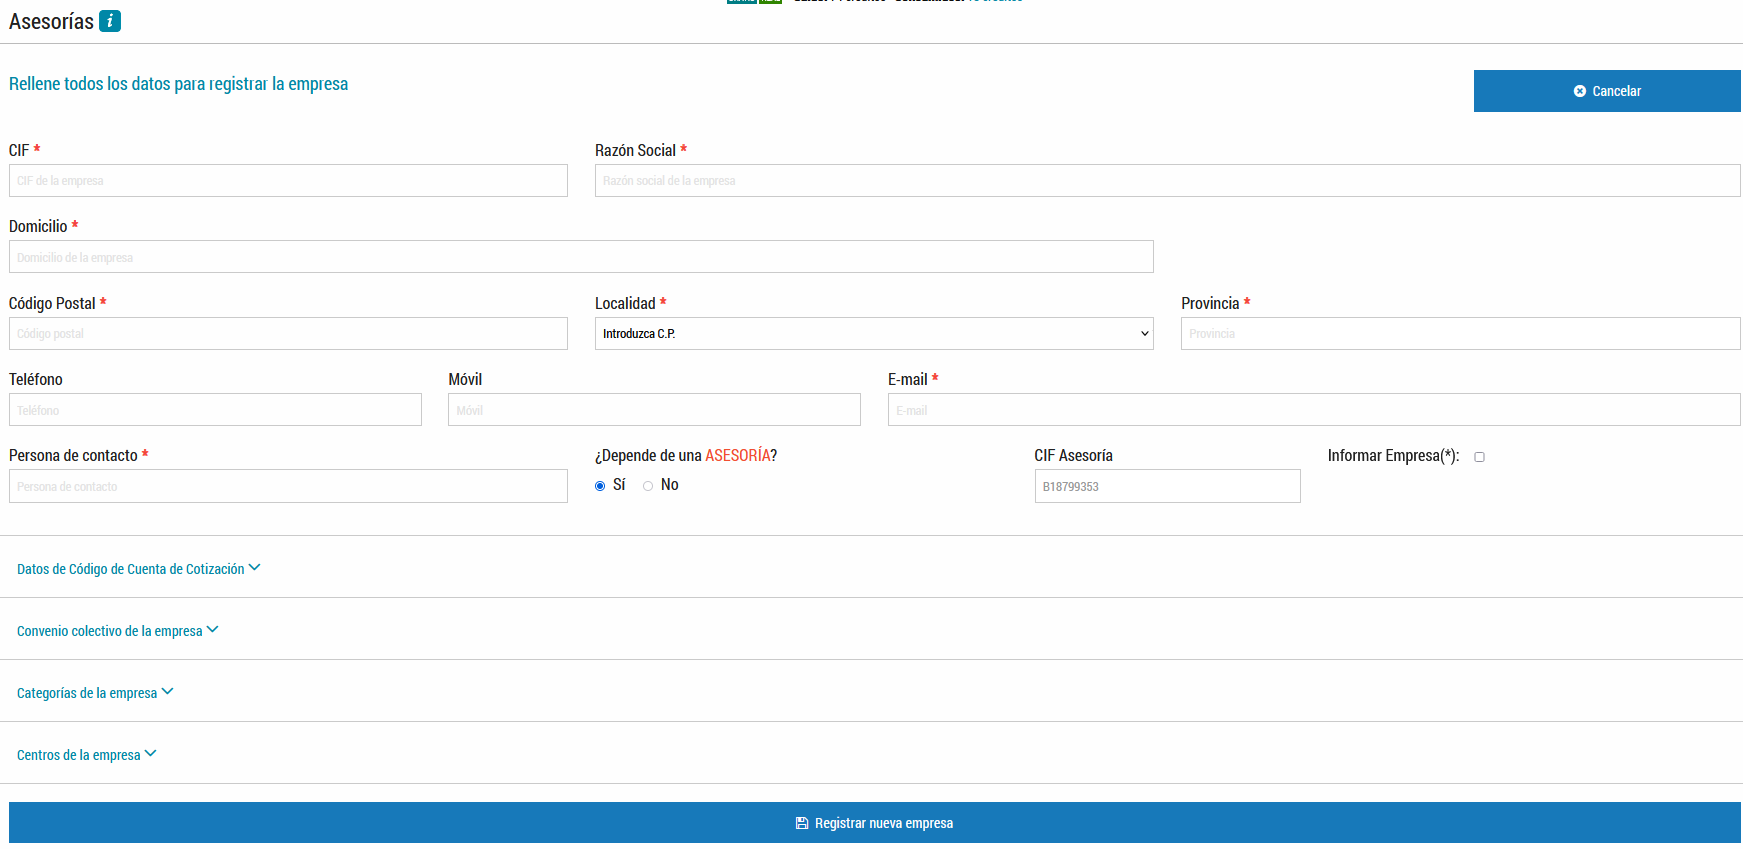Select the Sí radio button

tap(600, 486)
